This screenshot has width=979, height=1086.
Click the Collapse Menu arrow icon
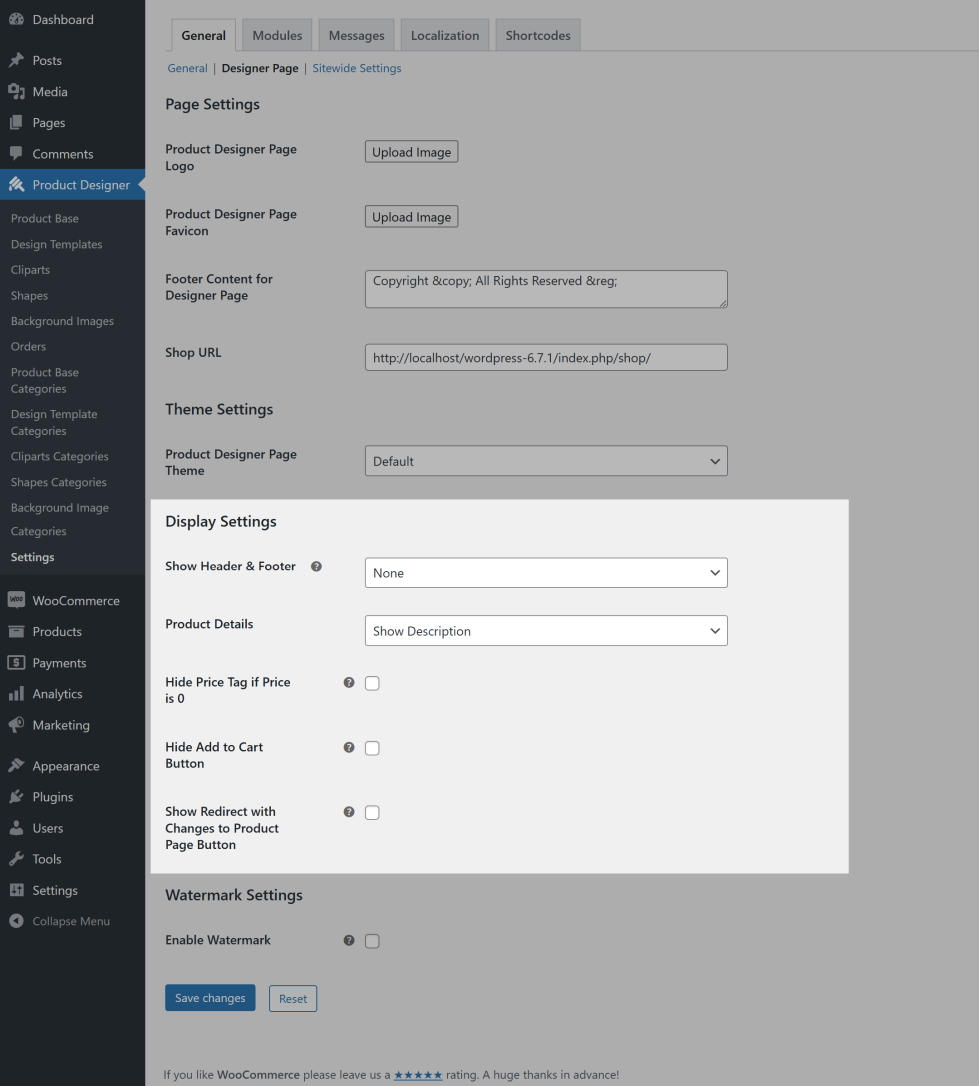tap(16, 921)
